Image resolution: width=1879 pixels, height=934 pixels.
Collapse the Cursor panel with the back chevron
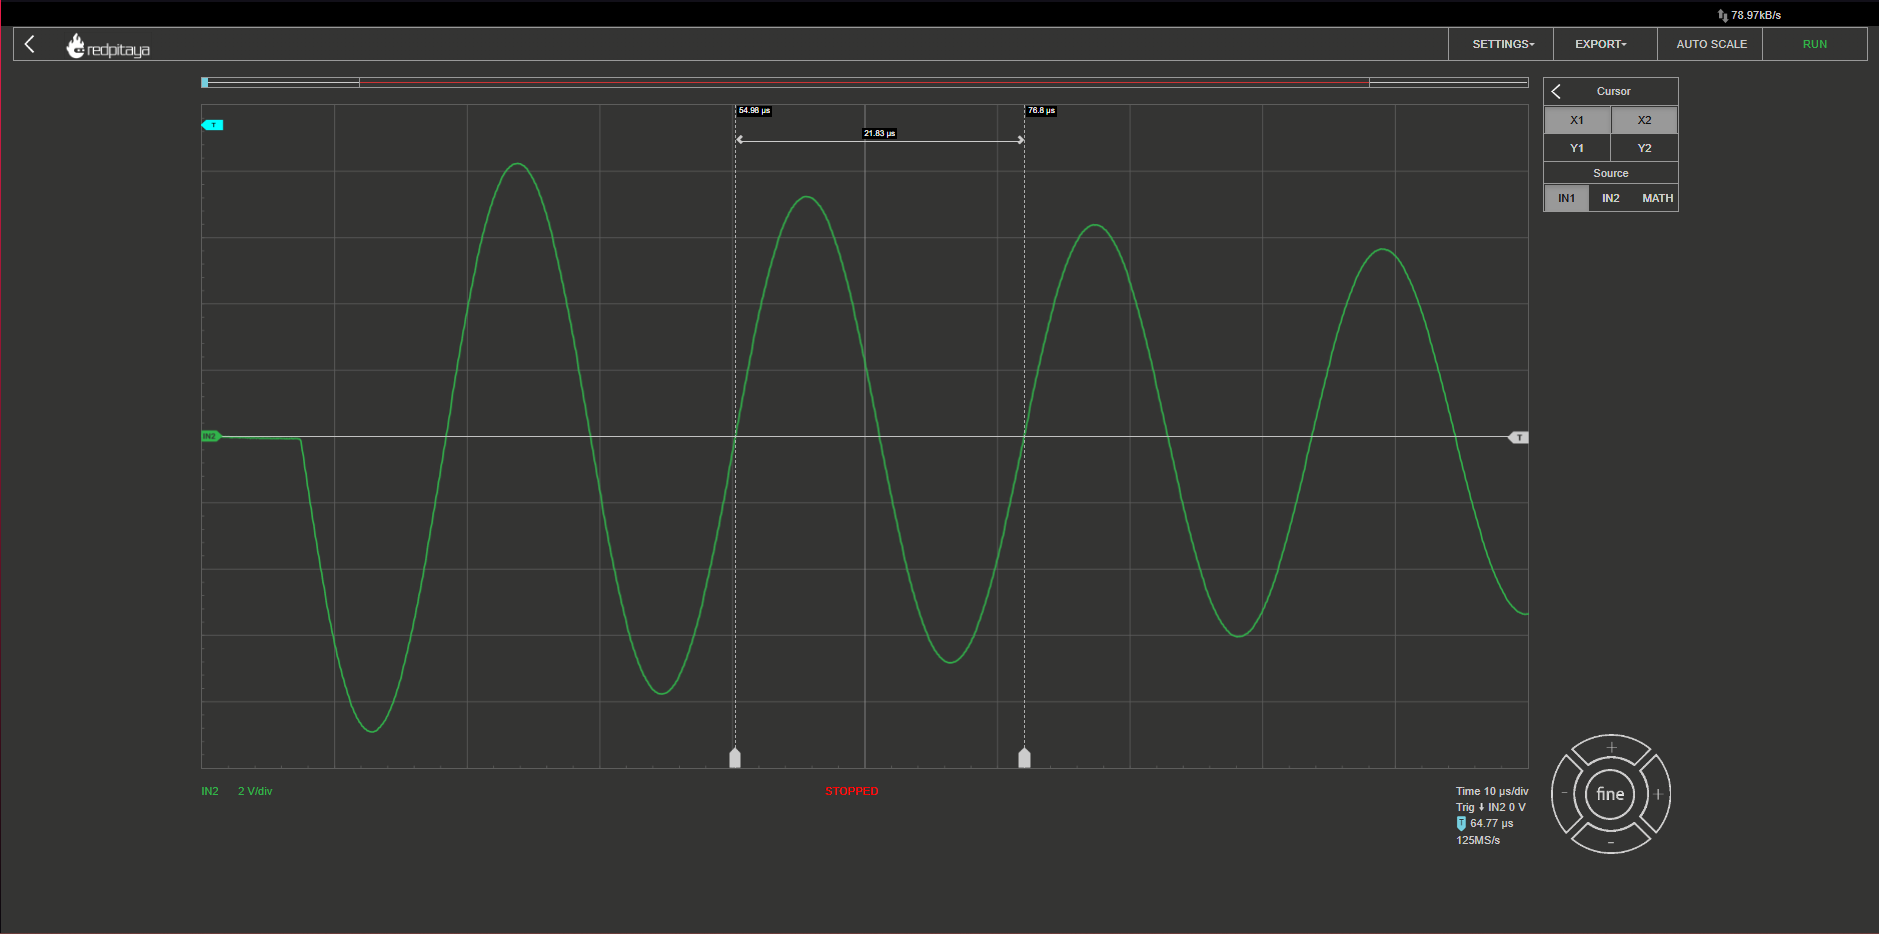(x=1556, y=91)
